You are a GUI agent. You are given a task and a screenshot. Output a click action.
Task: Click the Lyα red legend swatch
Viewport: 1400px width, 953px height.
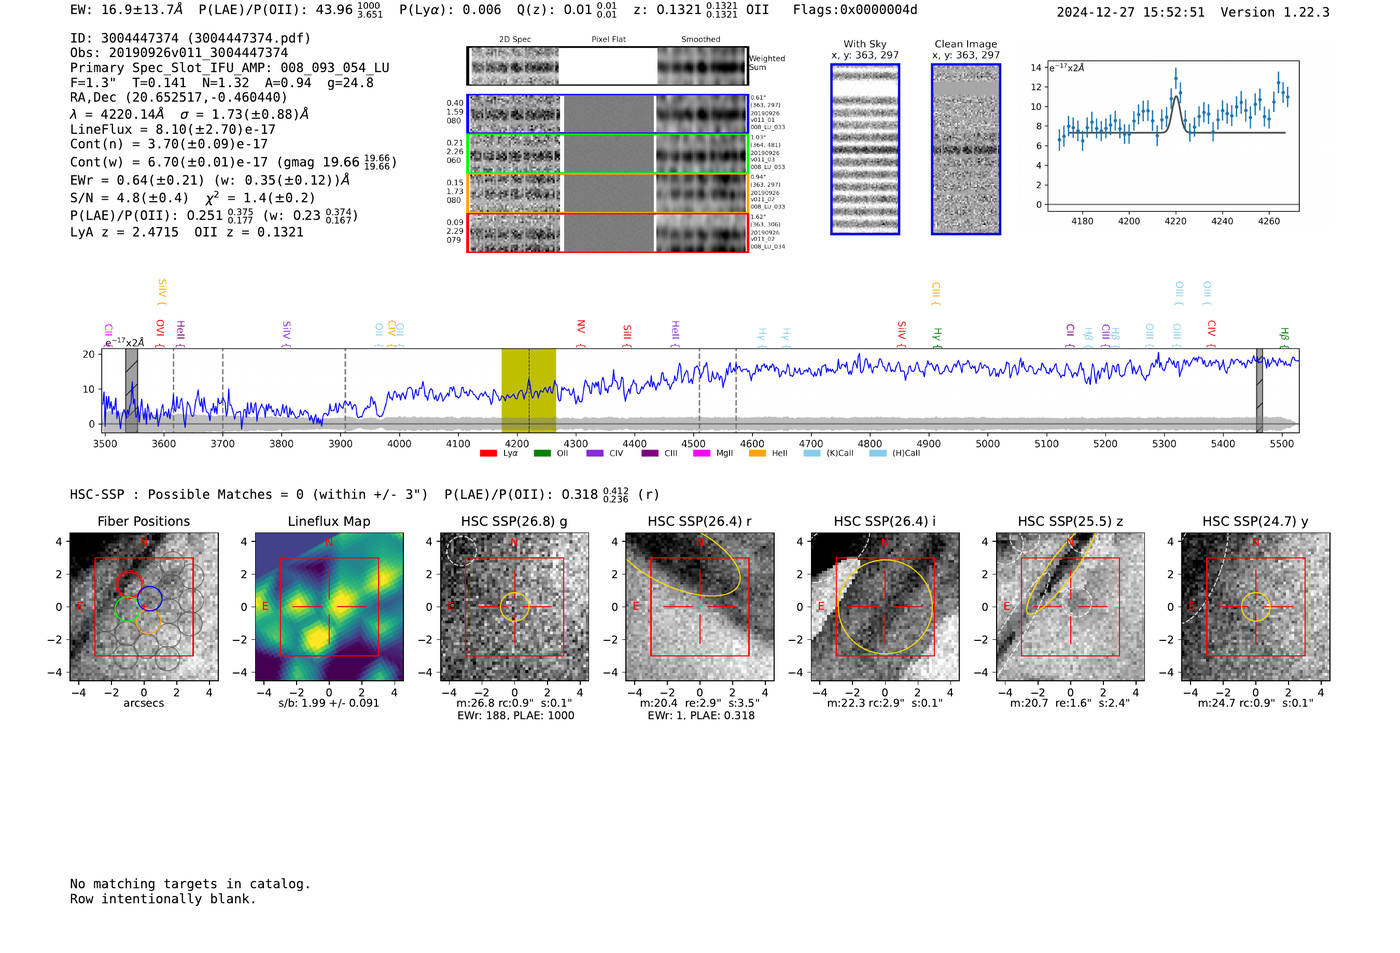[x=488, y=453]
